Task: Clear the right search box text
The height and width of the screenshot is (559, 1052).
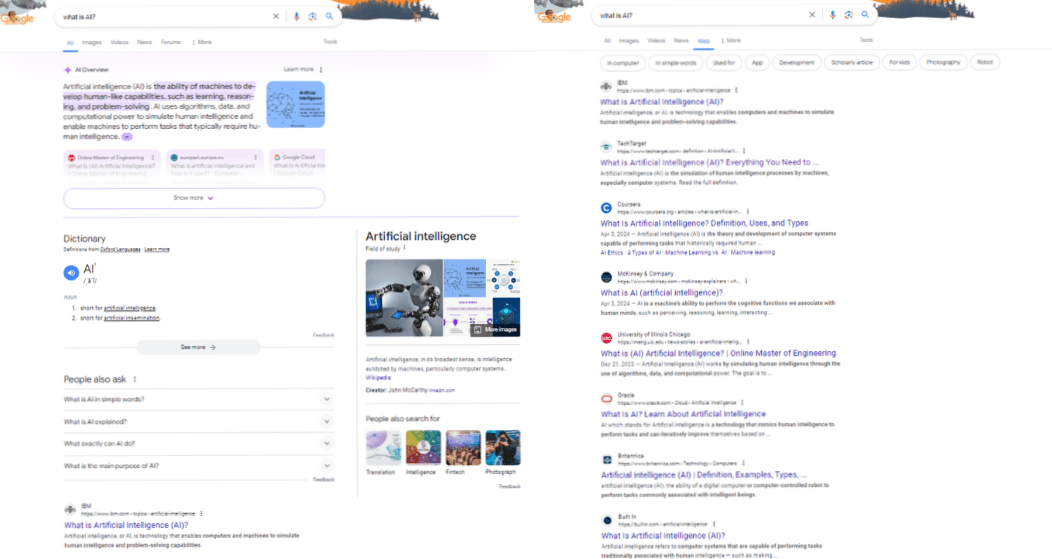Action: (x=812, y=15)
